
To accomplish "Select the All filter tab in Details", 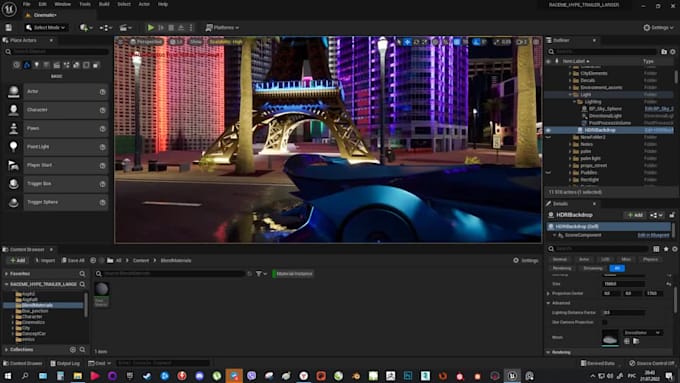I will [617, 268].
